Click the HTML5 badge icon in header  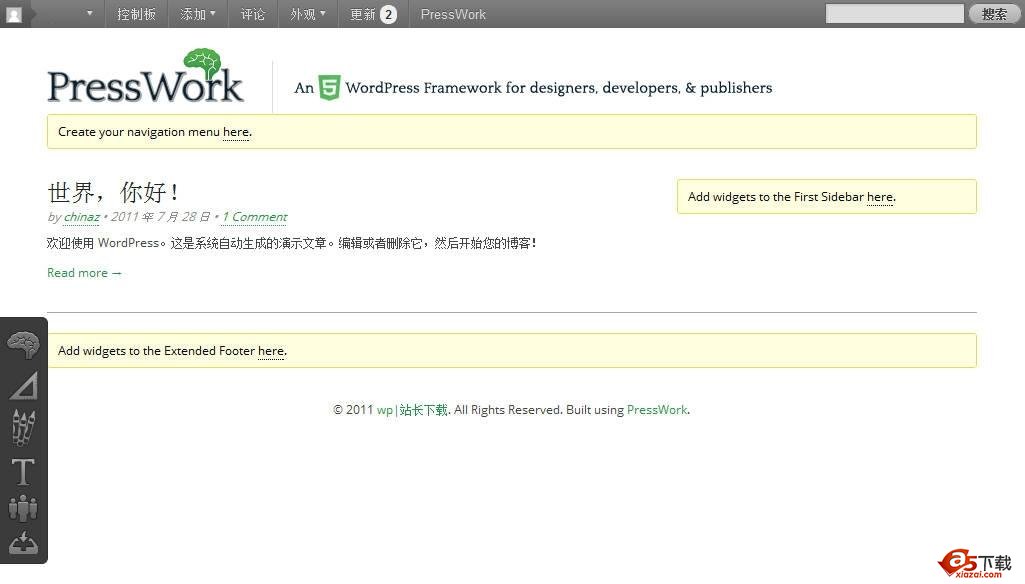329,88
